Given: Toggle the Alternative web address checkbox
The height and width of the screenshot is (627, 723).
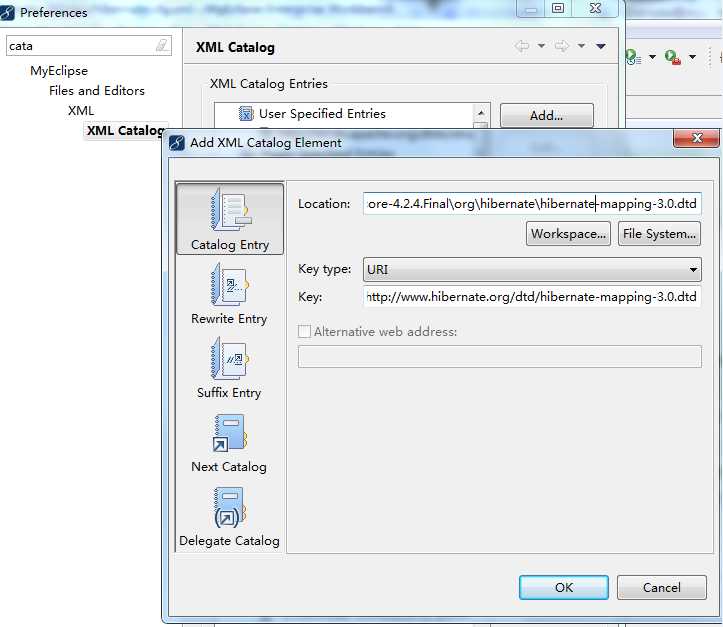Looking at the screenshot, I should click(304, 331).
